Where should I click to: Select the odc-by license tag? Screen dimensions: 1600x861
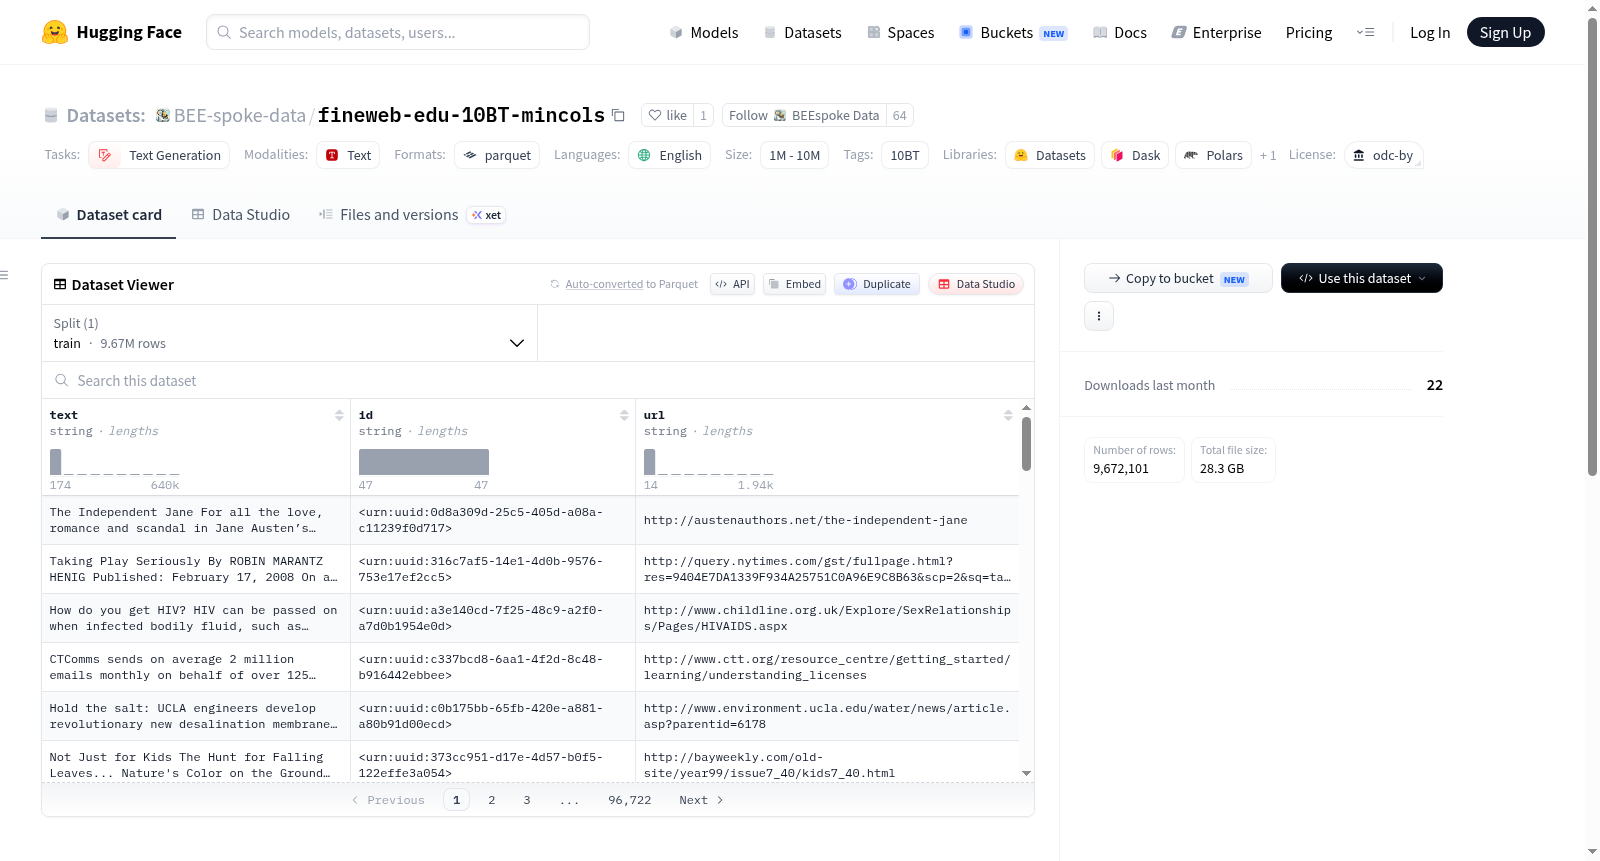pyautogui.click(x=1384, y=155)
